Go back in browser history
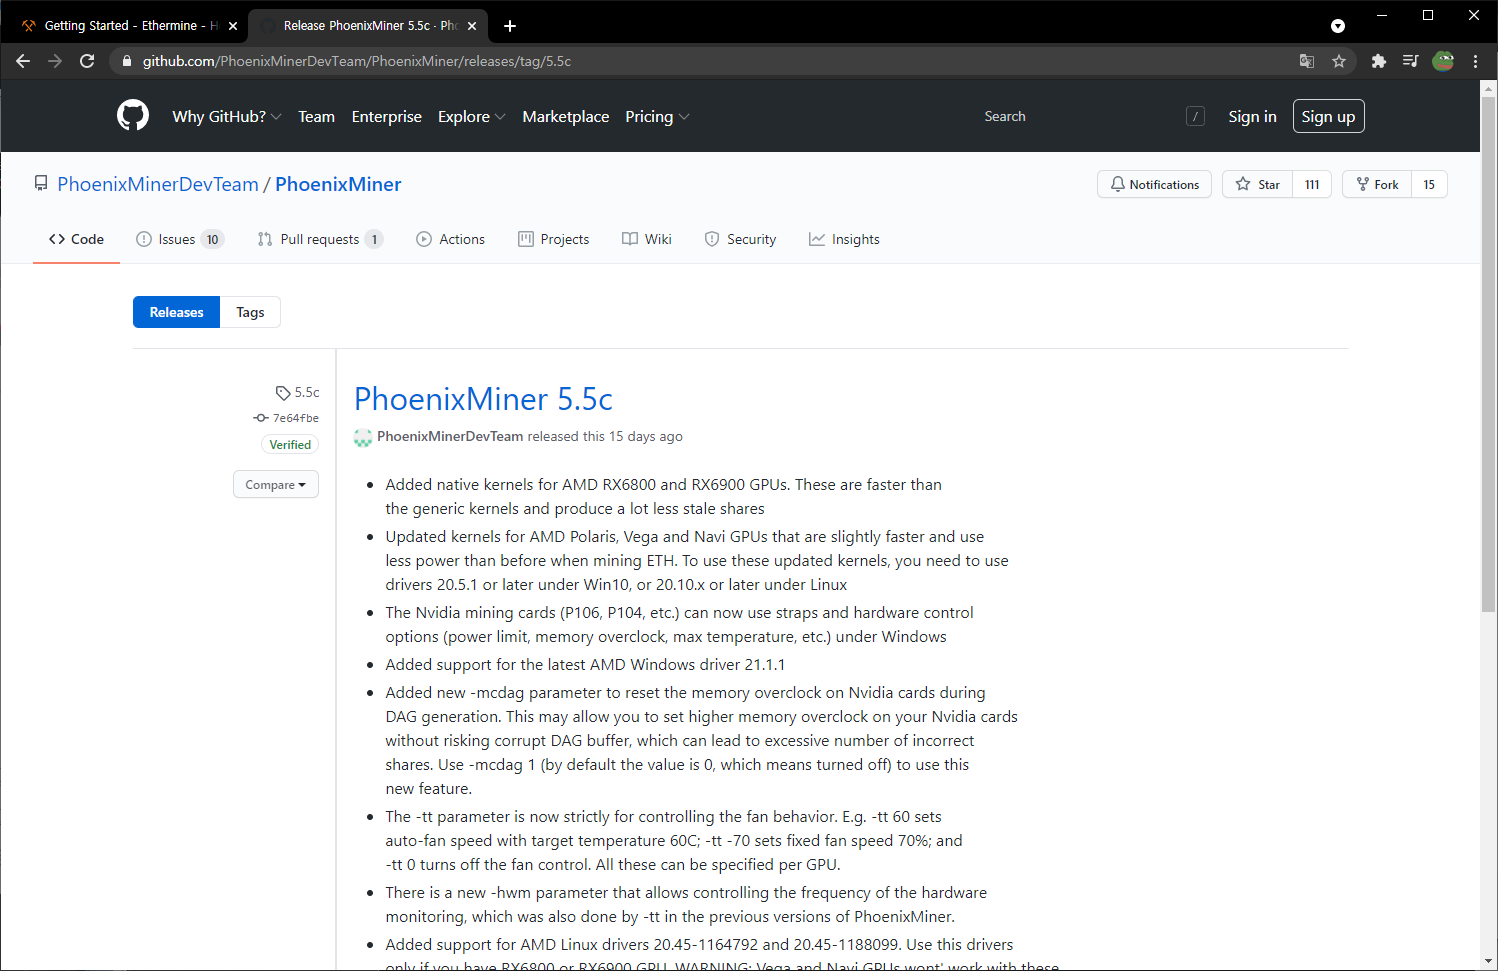1498x971 pixels. (23, 61)
